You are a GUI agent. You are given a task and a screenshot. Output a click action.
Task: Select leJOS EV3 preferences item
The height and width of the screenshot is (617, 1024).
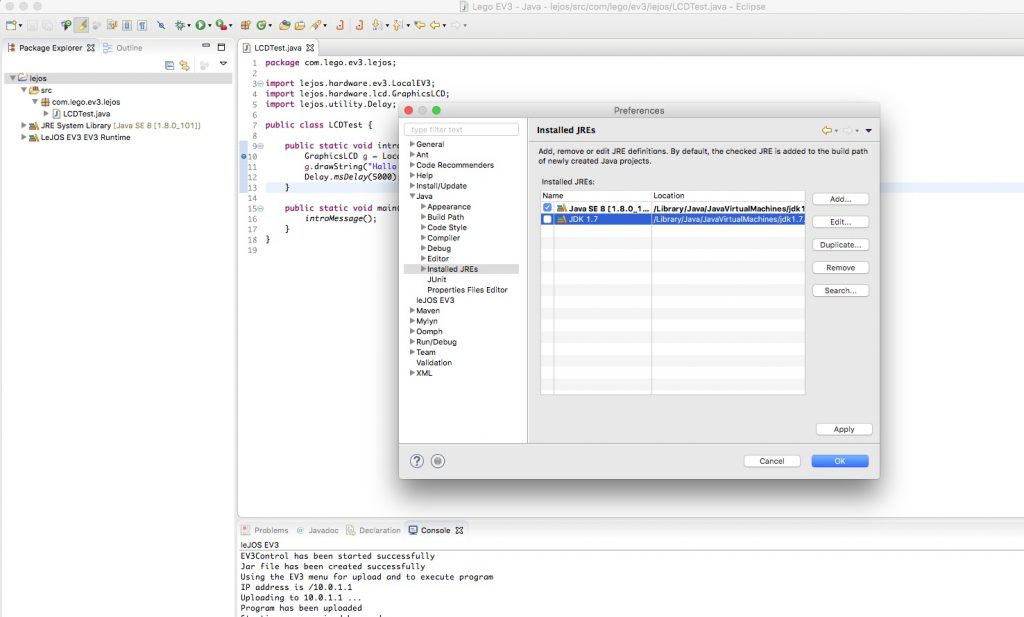coord(435,300)
